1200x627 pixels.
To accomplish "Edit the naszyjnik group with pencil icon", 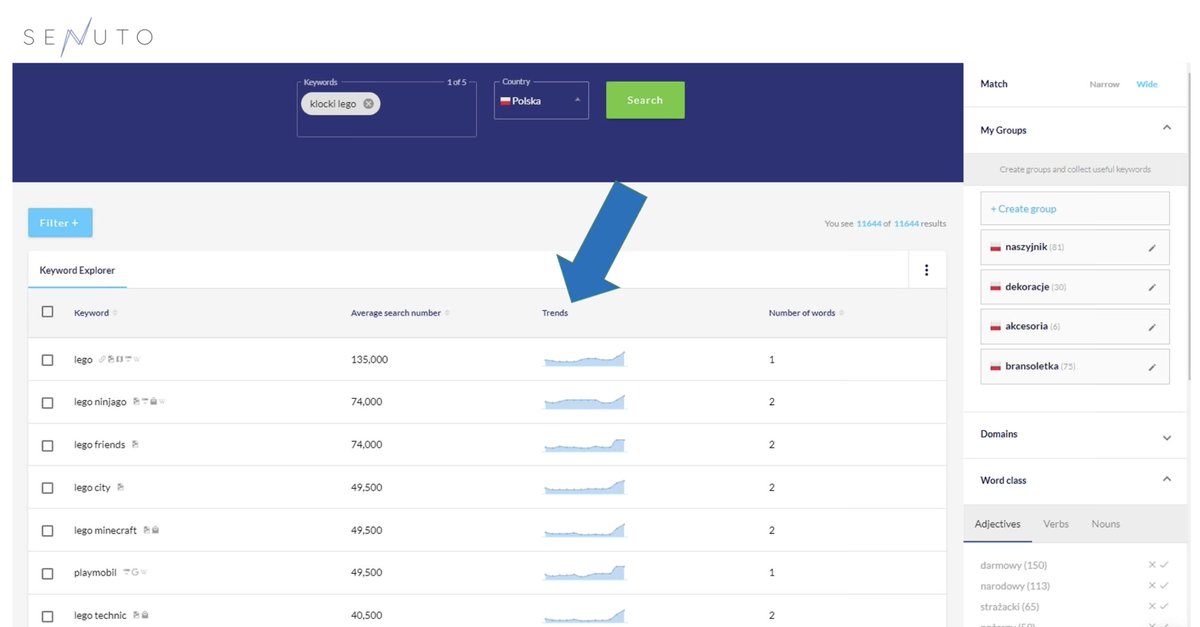I will click(1151, 247).
